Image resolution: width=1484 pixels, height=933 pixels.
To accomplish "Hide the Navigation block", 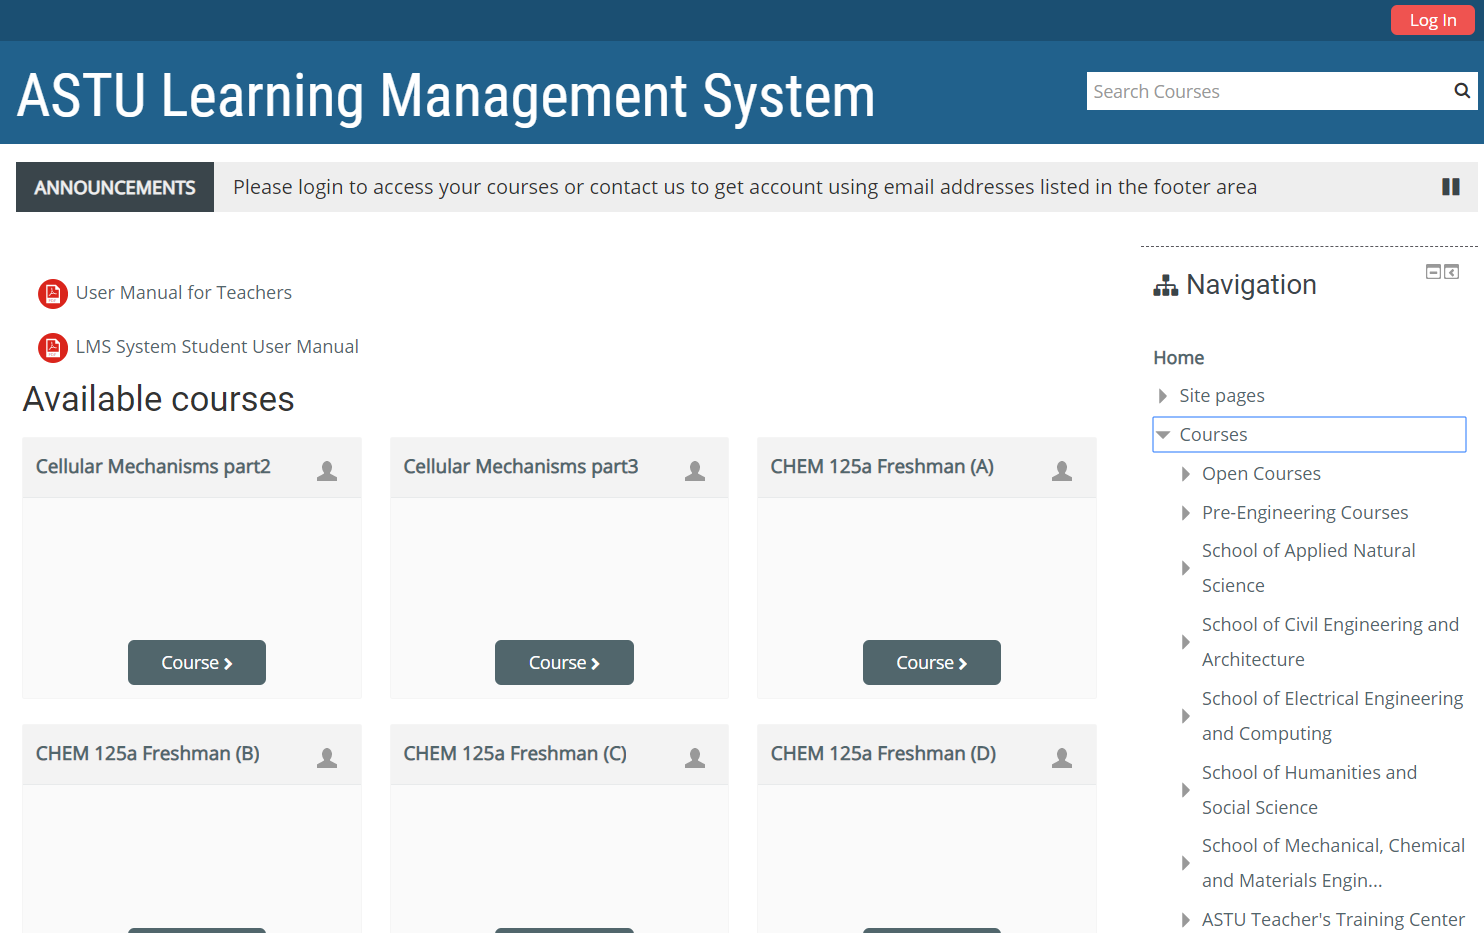I will click(1433, 272).
